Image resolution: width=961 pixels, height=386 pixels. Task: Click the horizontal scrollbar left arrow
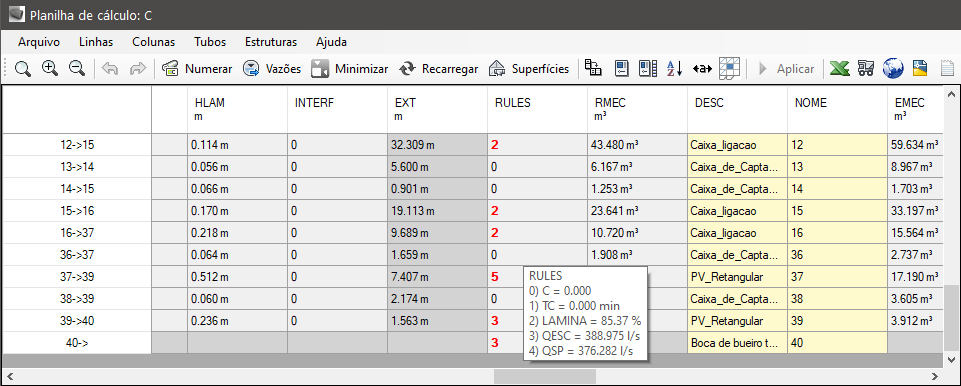tap(10, 376)
